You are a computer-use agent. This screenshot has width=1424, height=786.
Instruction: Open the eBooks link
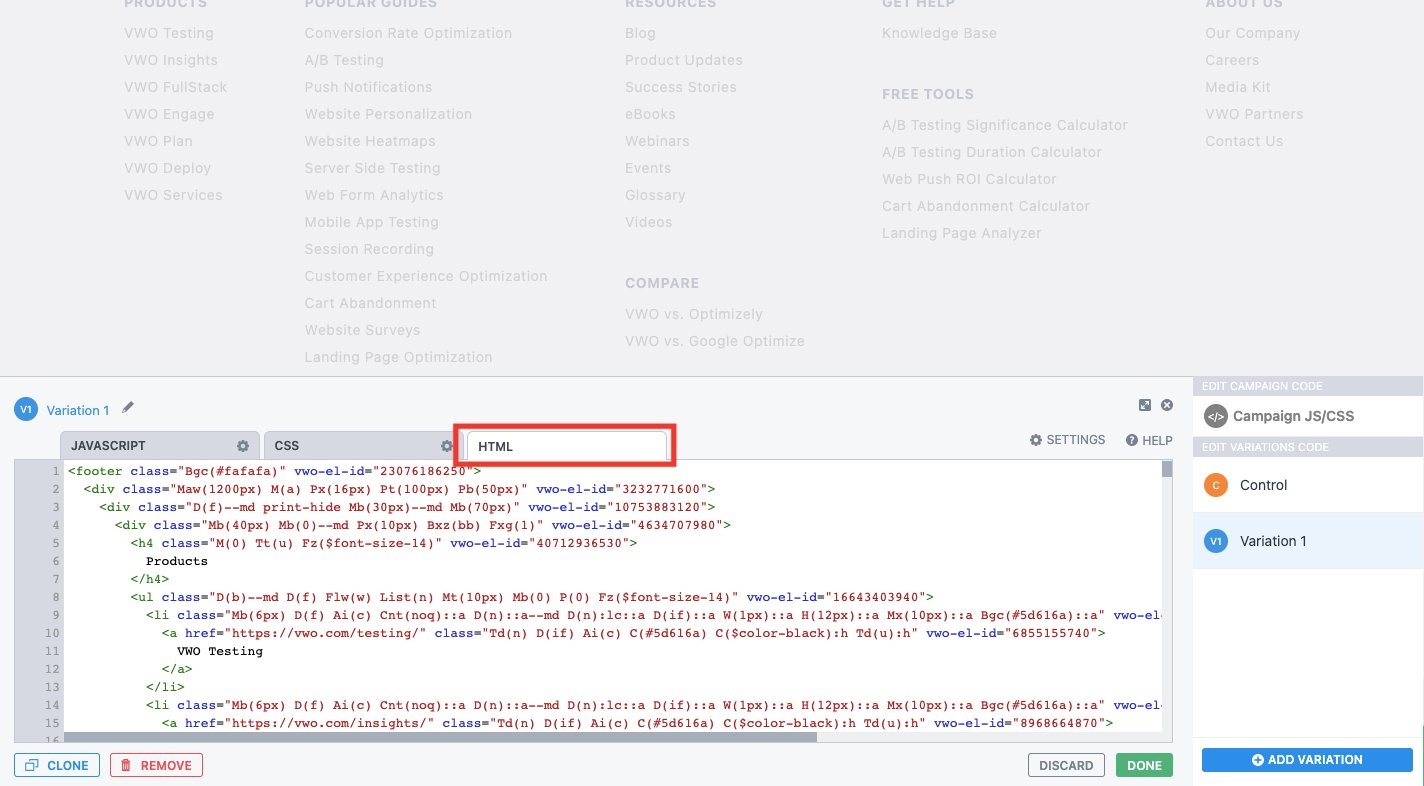pos(650,114)
